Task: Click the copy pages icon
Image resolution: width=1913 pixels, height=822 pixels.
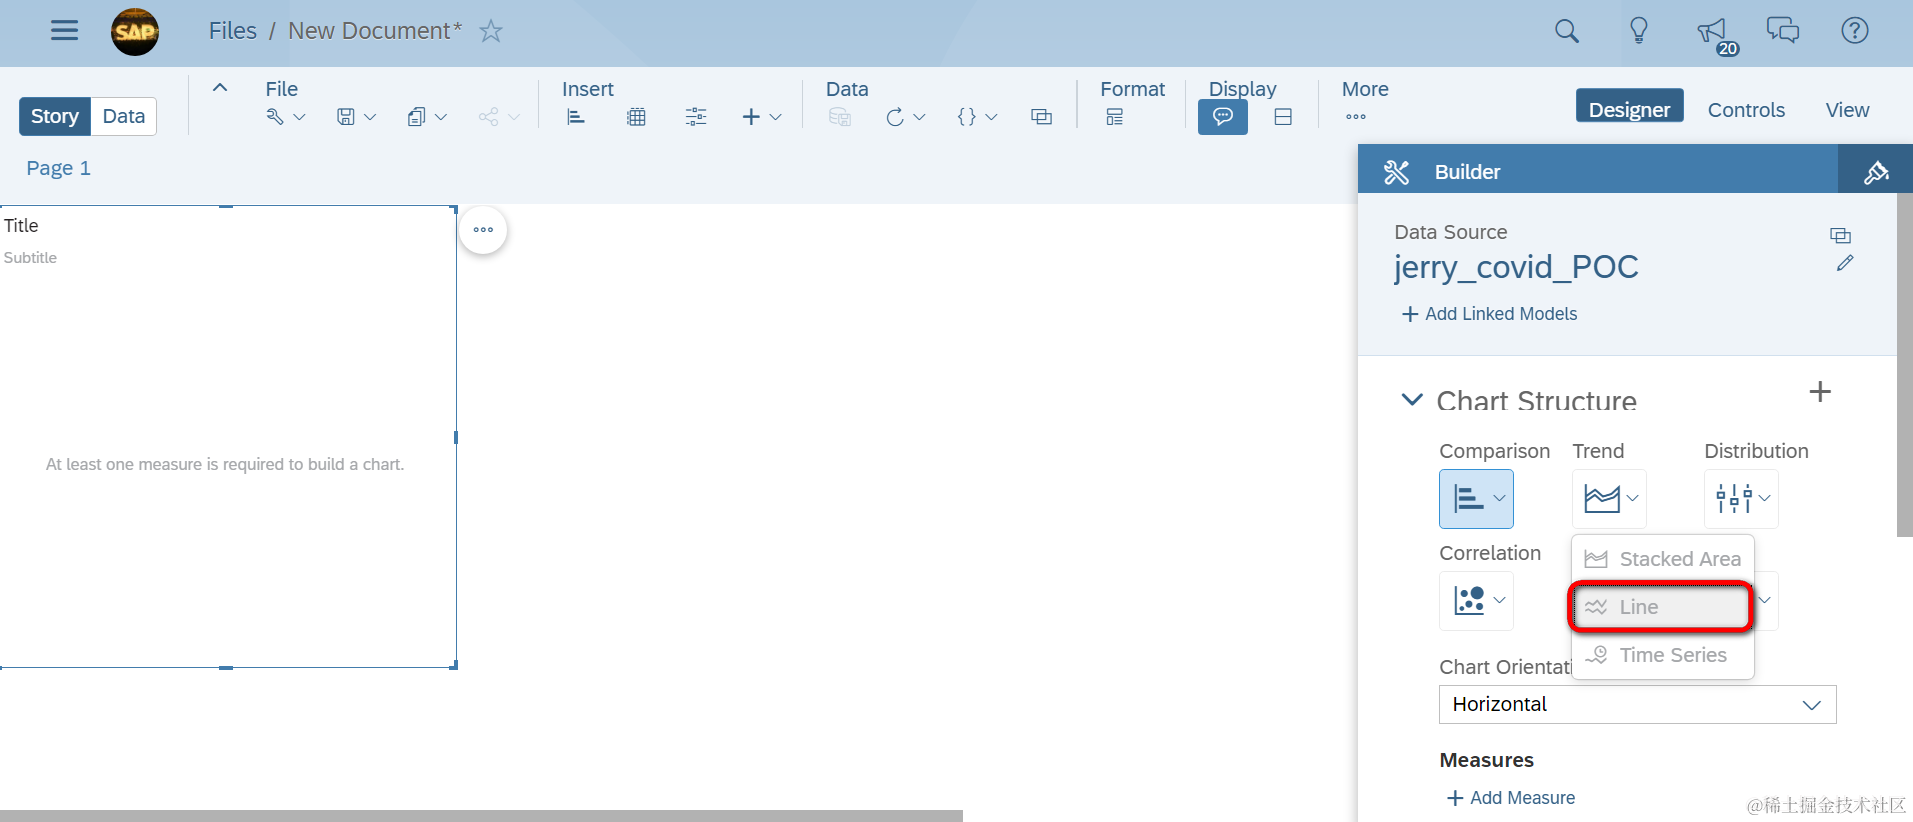Action: tap(417, 117)
